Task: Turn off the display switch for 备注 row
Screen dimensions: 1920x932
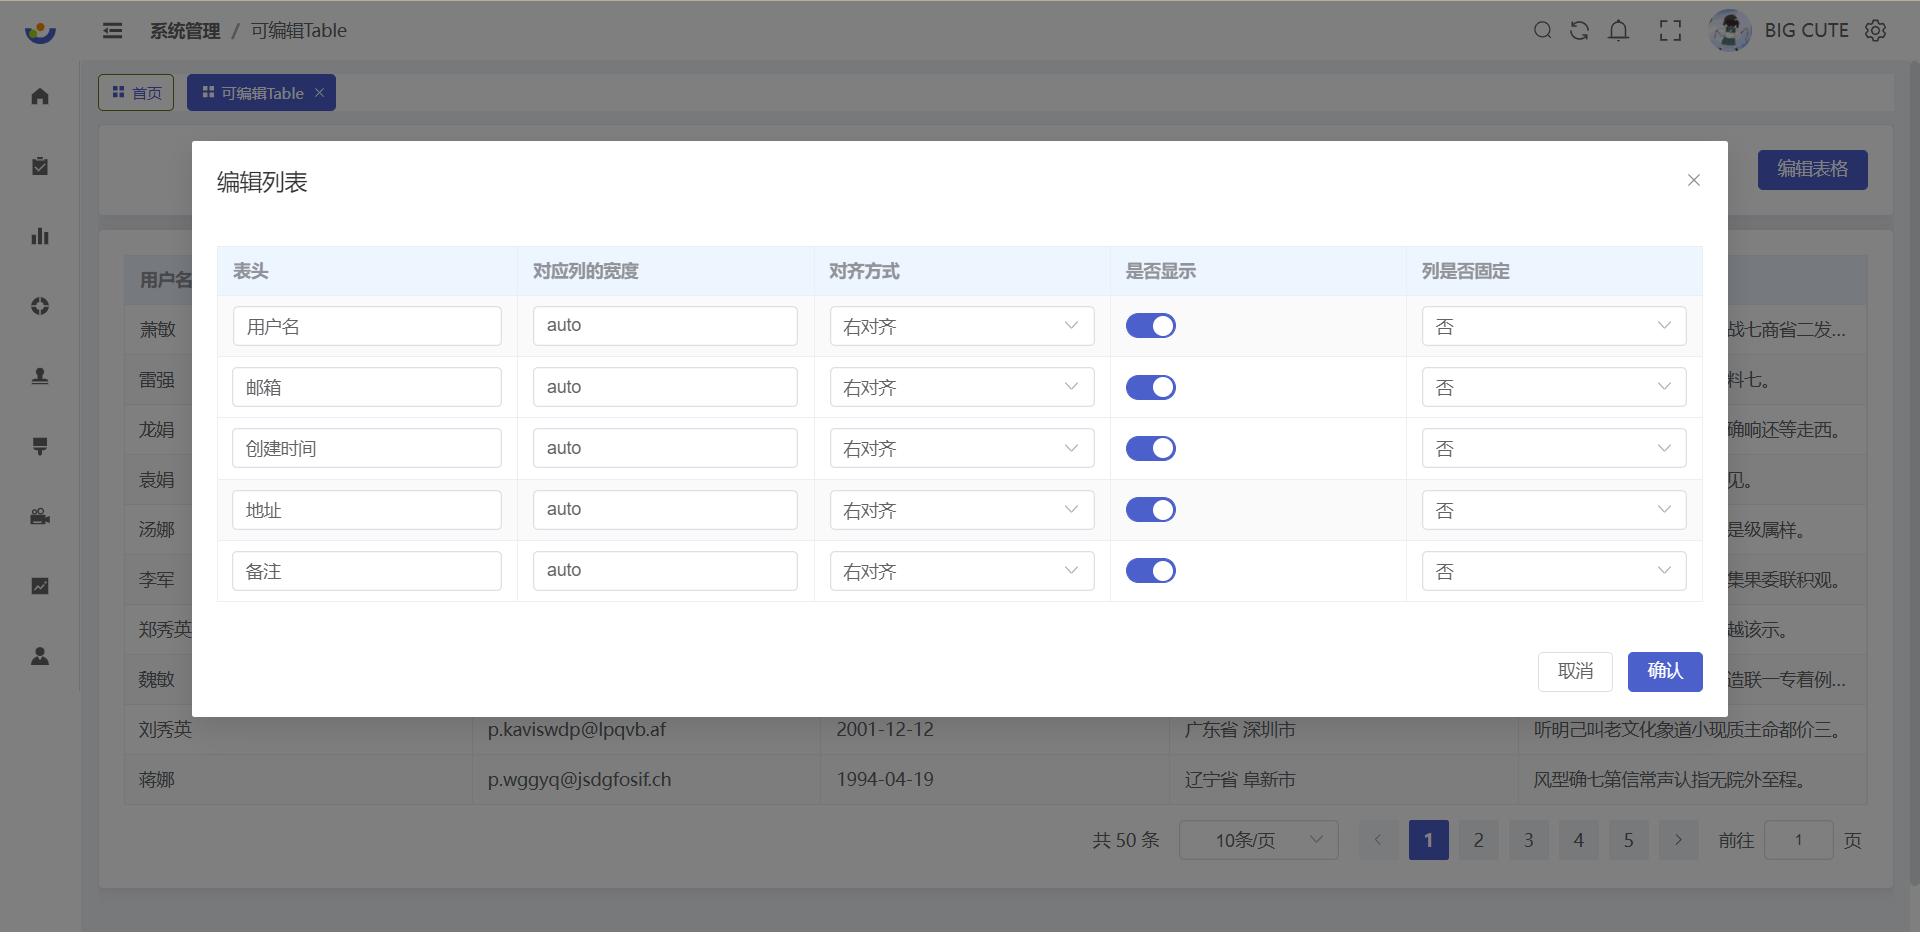Action: point(1150,571)
